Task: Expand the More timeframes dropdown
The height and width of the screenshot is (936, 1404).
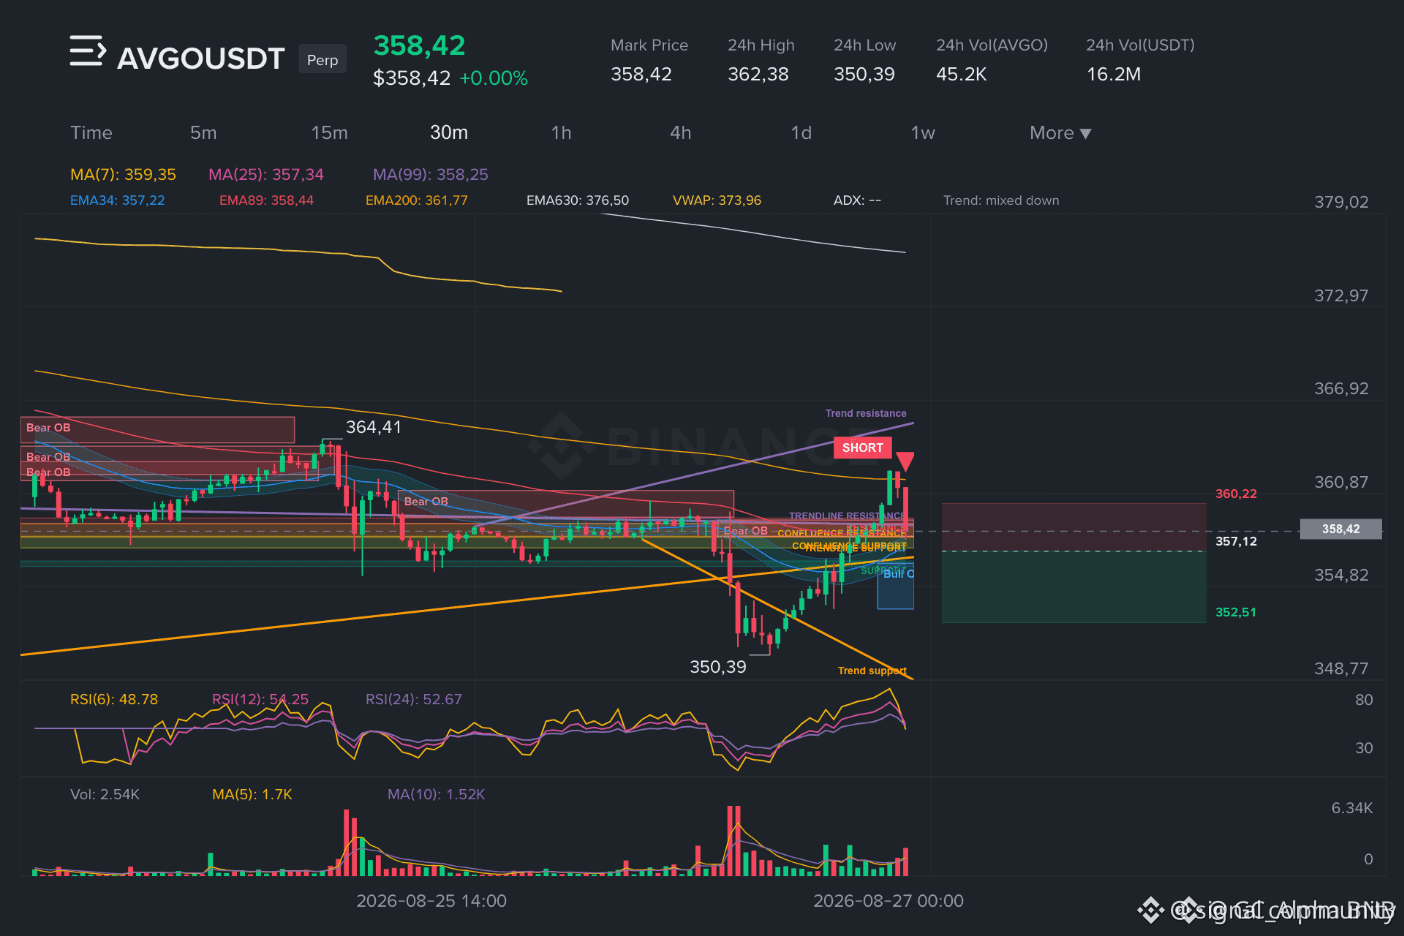Action: tap(1060, 133)
